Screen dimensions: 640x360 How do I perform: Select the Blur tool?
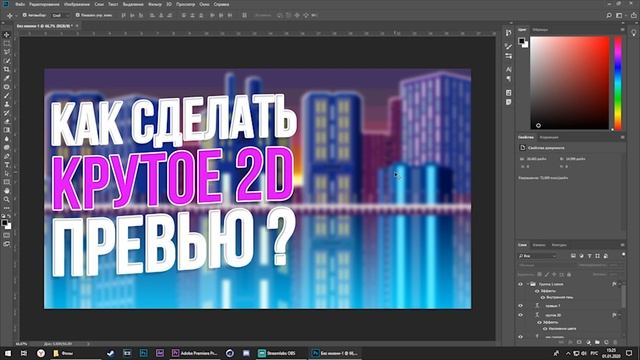tap(7, 139)
